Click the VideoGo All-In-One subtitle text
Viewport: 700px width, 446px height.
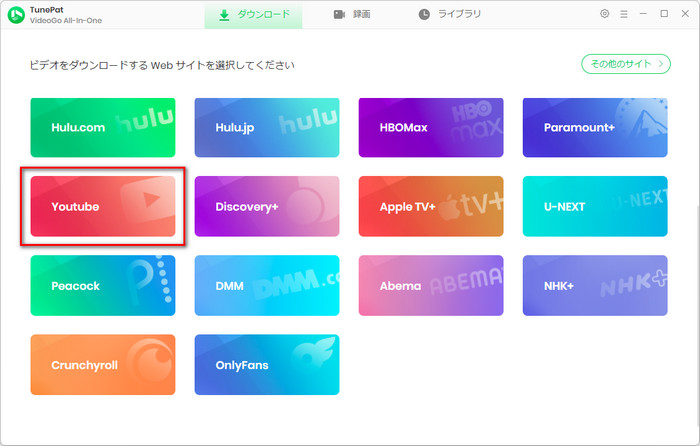66,21
